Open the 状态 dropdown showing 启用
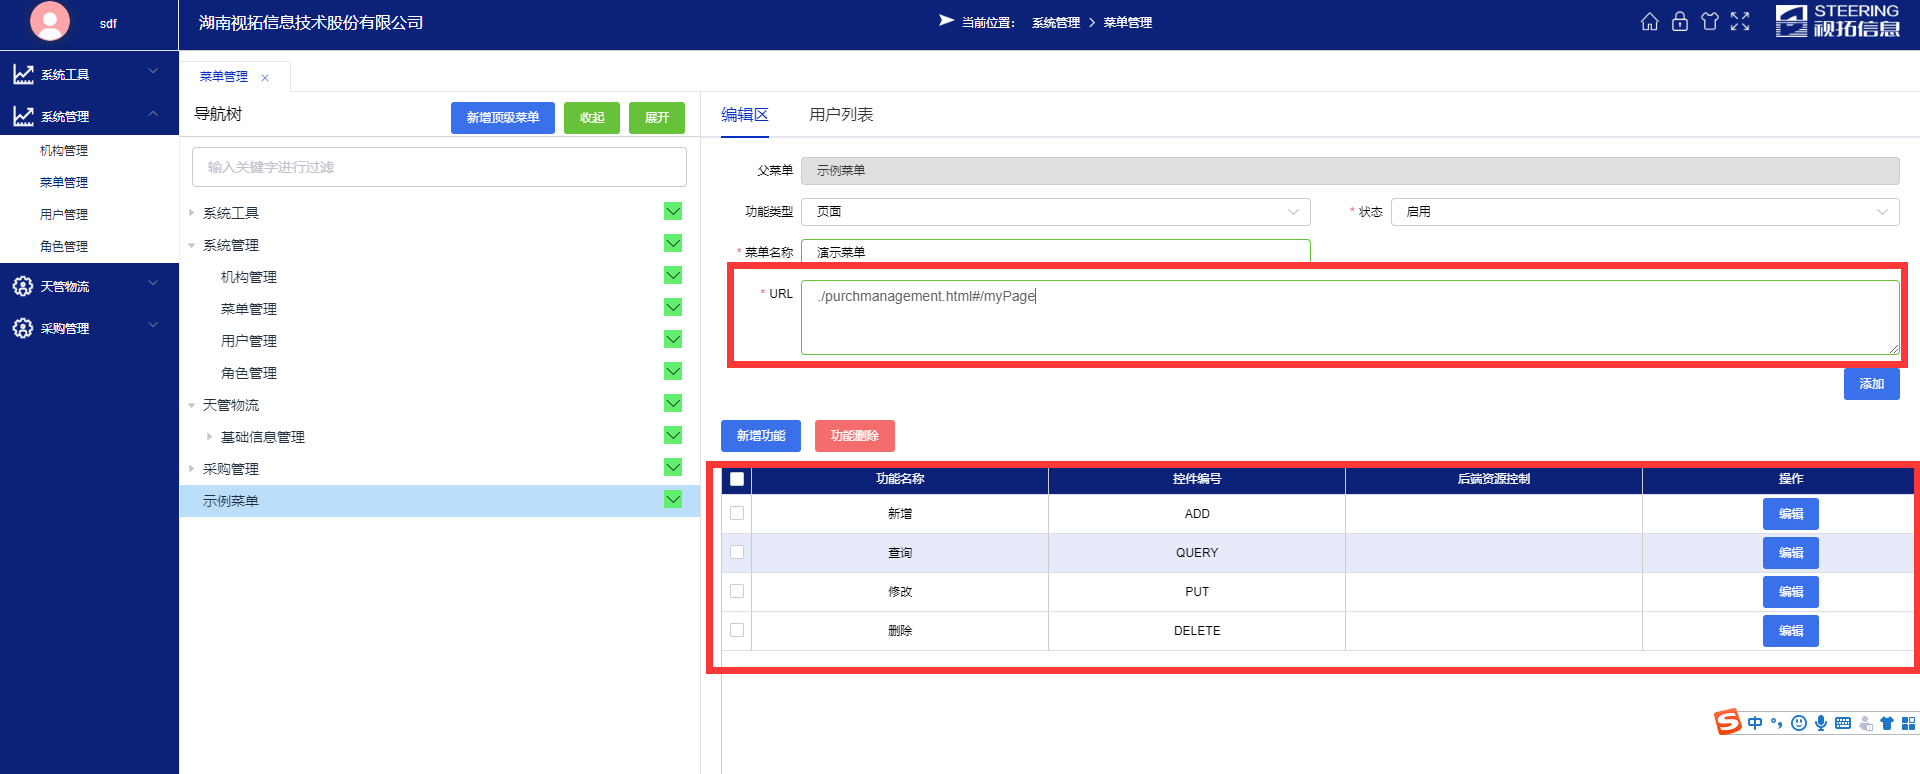The height and width of the screenshot is (774, 1920). pyautogui.click(x=1644, y=212)
